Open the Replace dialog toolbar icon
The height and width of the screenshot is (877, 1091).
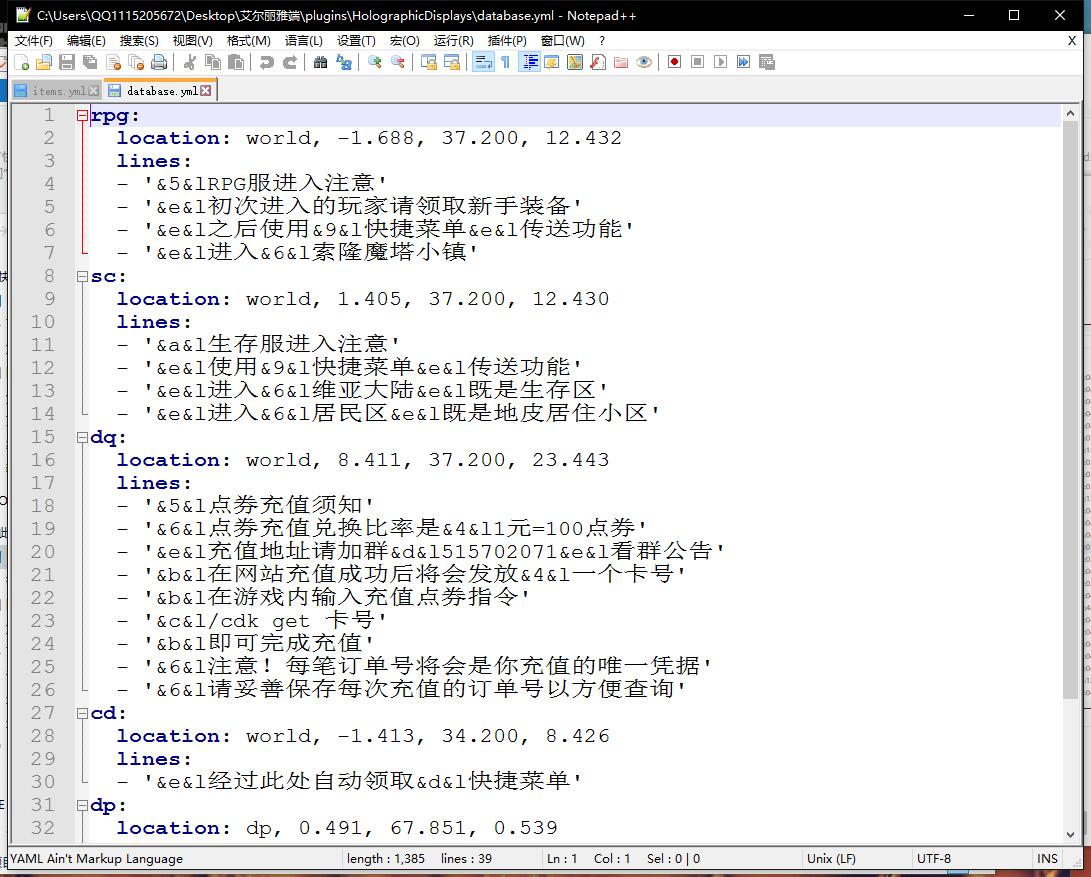[x=344, y=63]
